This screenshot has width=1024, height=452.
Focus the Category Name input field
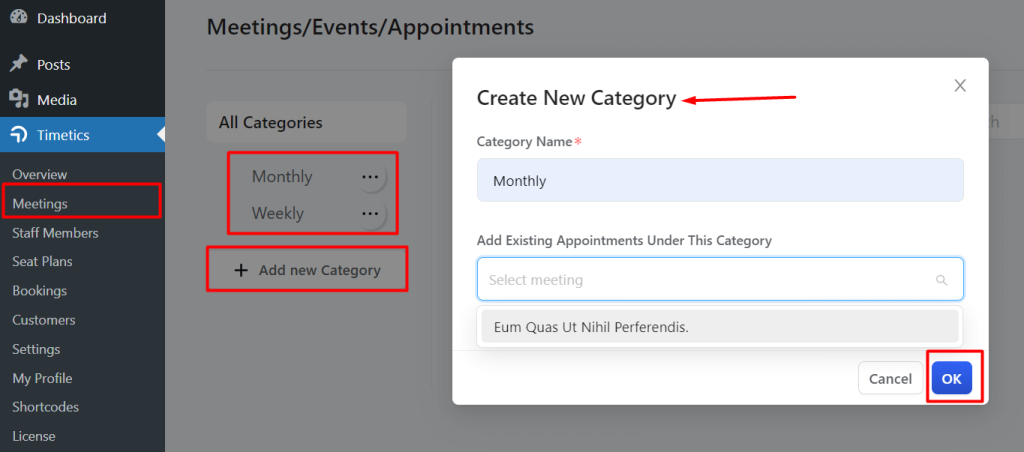click(x=720, y=180)
